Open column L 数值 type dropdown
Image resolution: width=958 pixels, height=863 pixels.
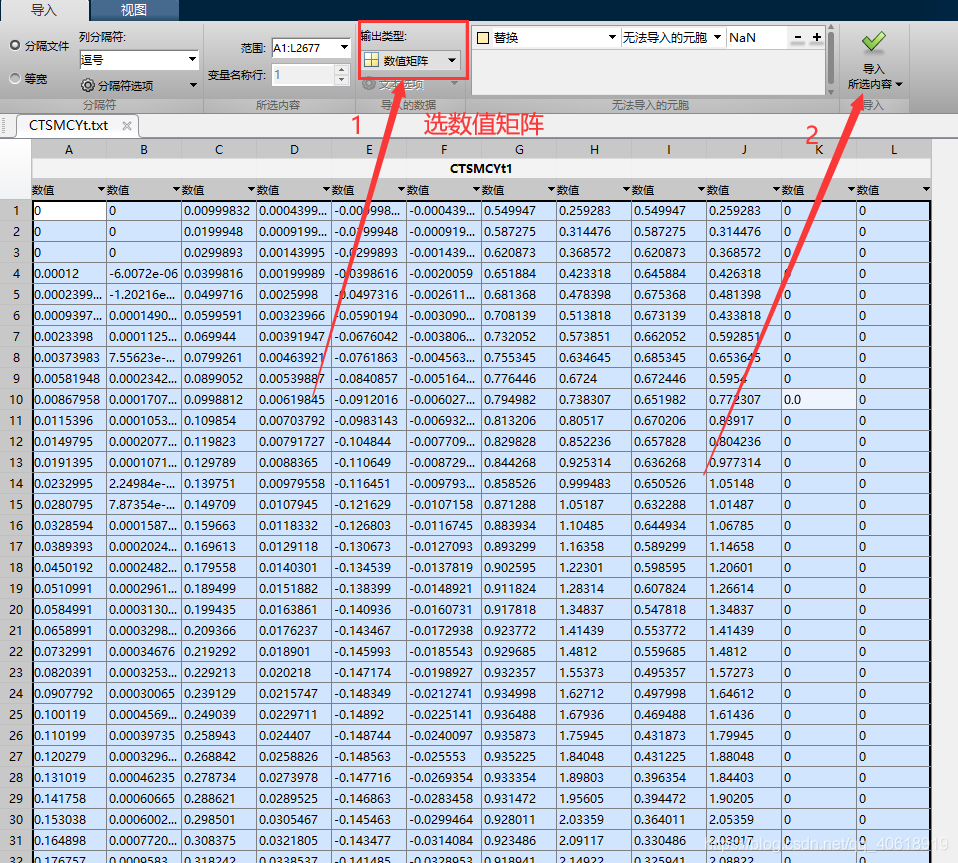tap(926, 190)
